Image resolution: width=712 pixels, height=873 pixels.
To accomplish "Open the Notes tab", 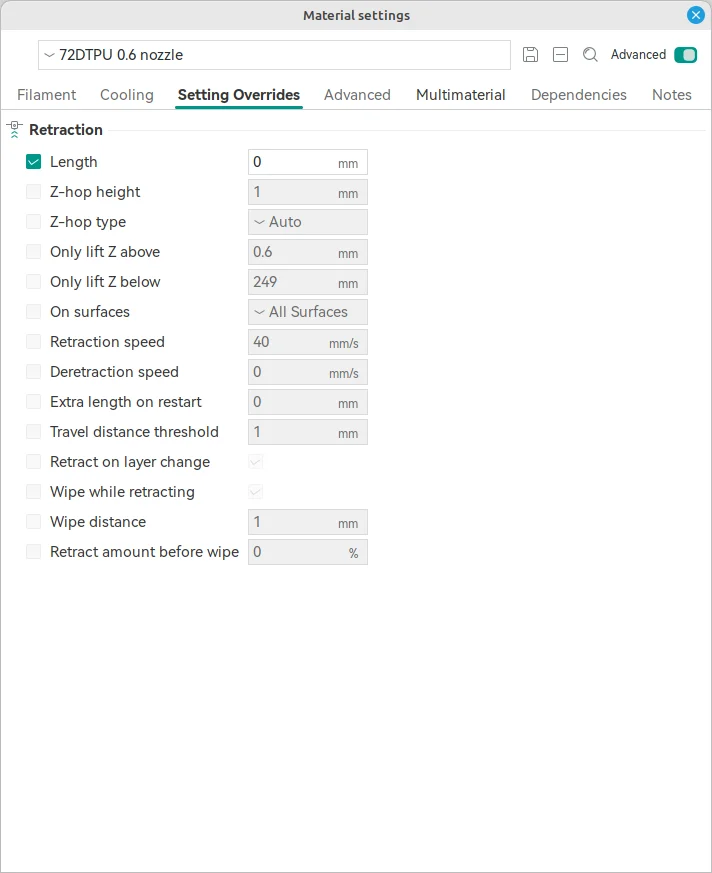I will (671, 95).
